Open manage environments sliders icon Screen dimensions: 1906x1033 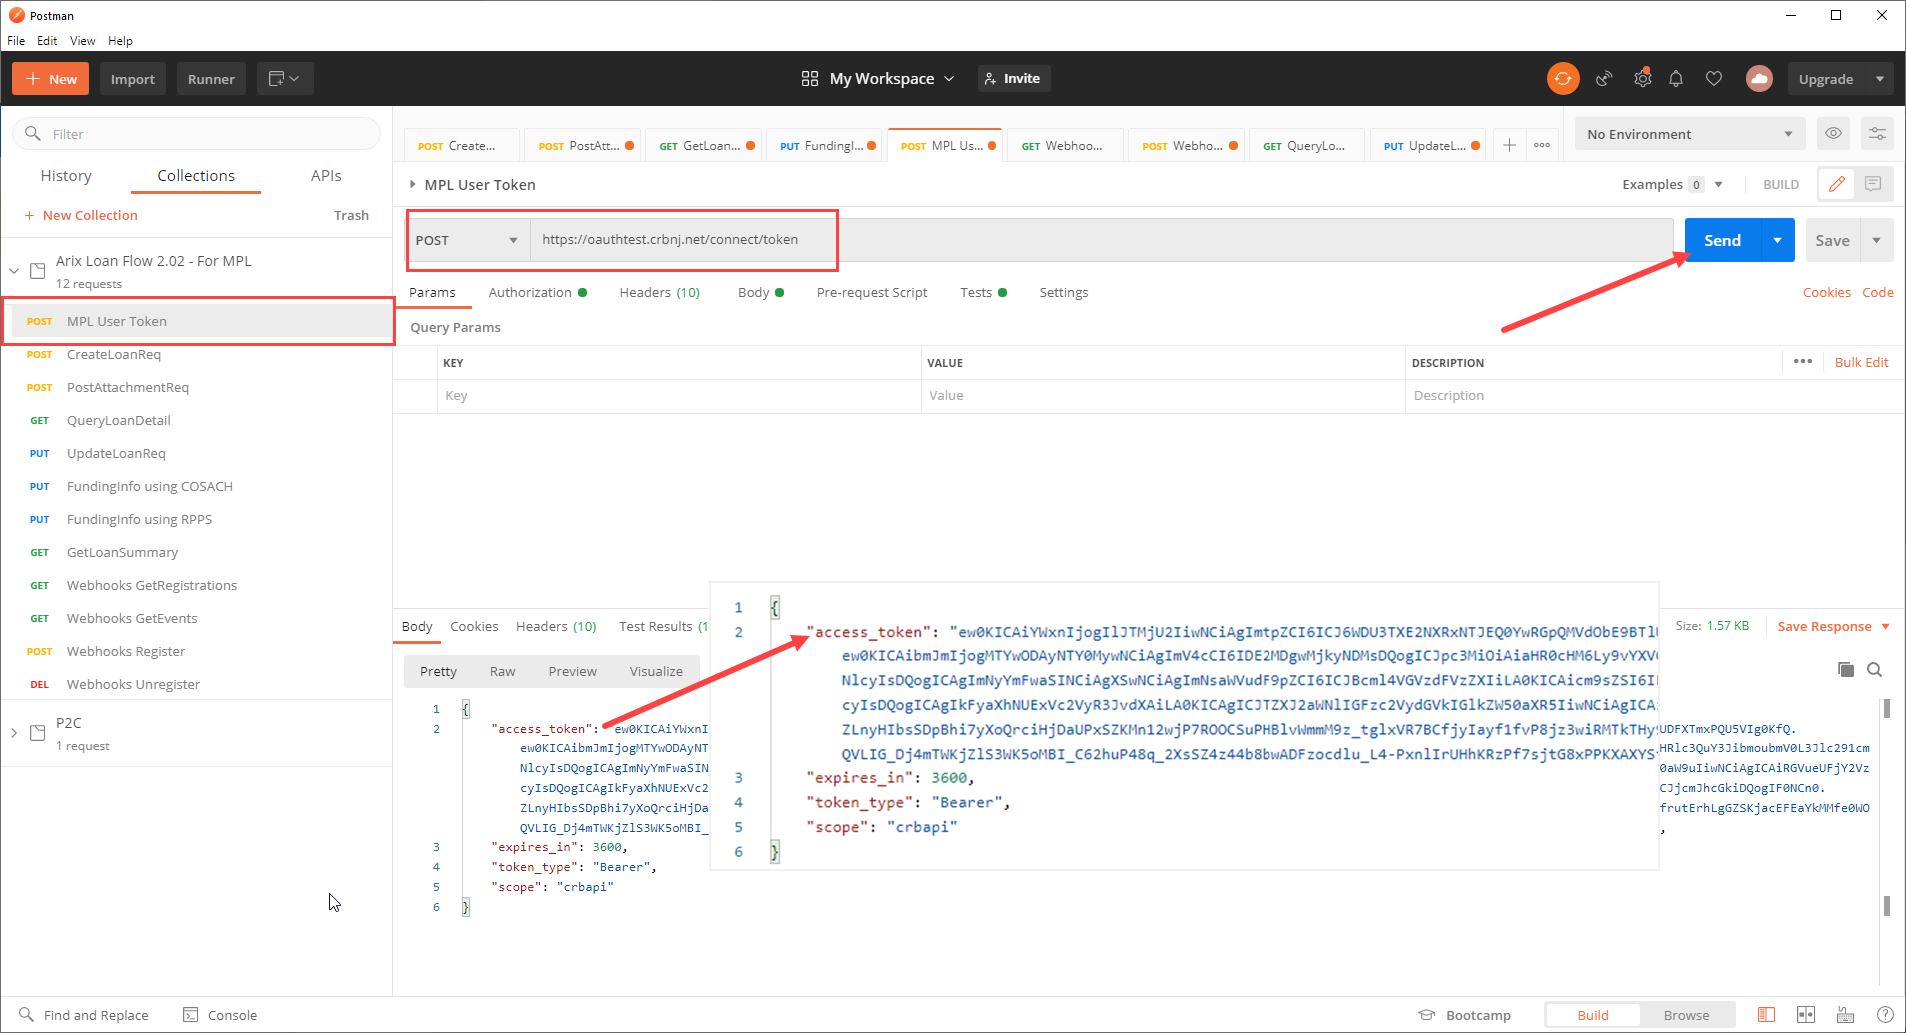1877,133
